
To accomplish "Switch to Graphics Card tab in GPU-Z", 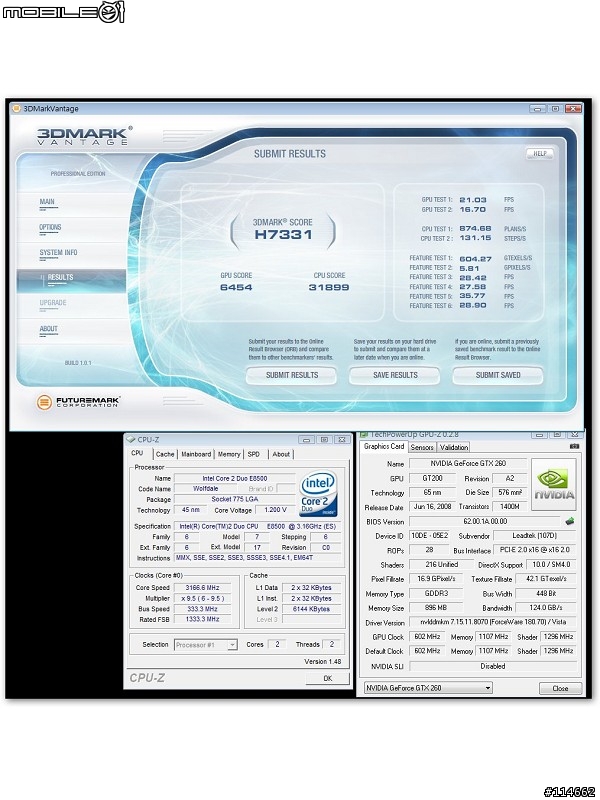I will (384, 446).
